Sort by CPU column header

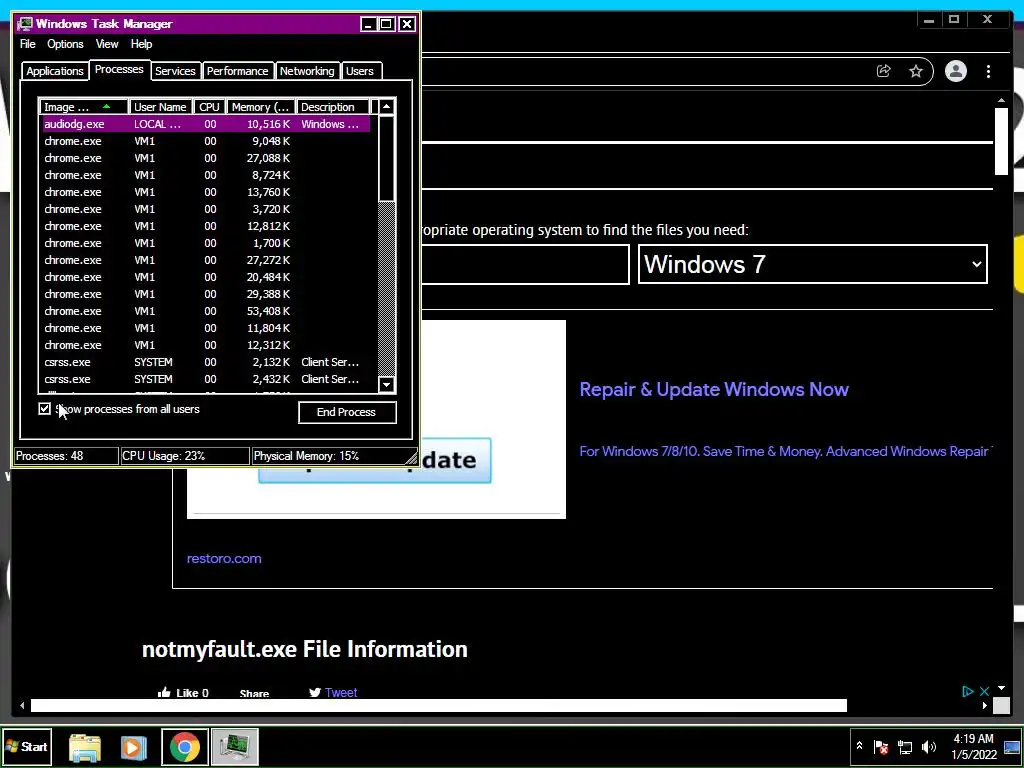[210, 107]
